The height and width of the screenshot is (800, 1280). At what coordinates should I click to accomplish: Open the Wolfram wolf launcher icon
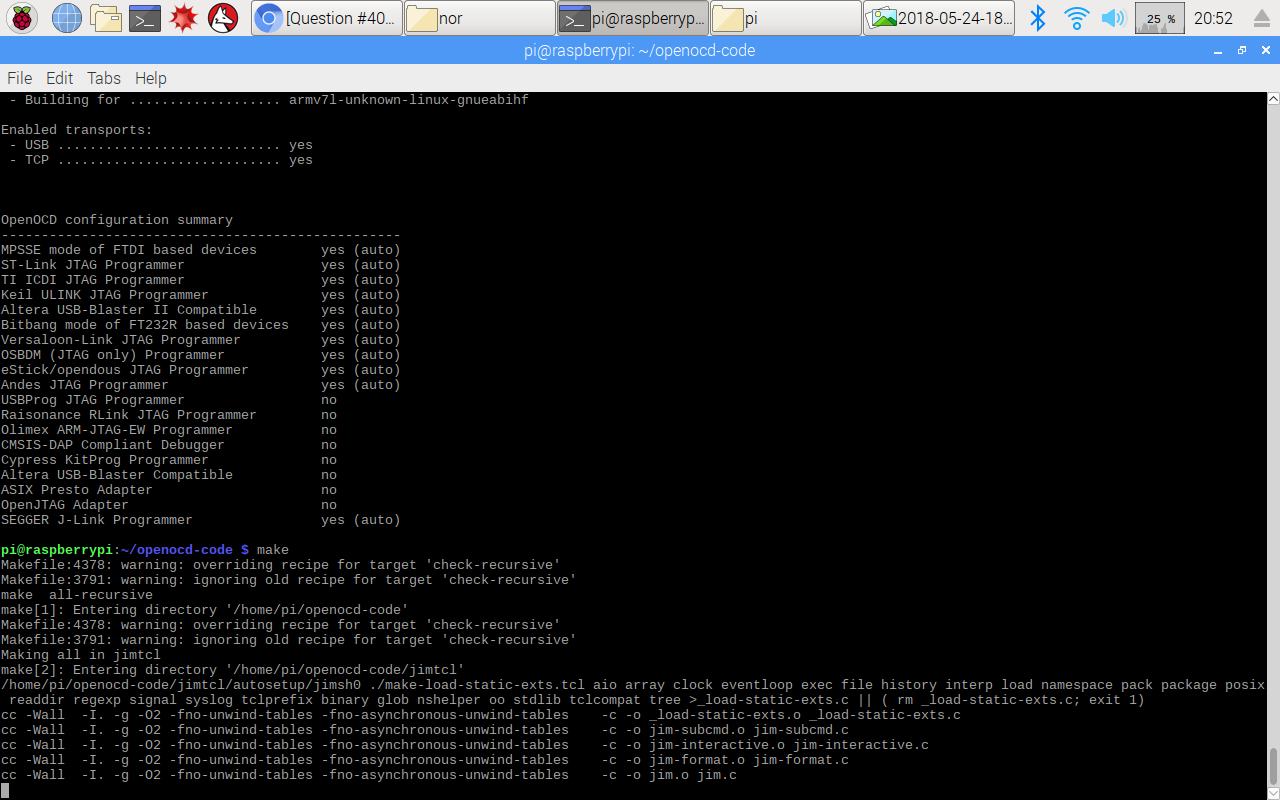coord(223,18)
